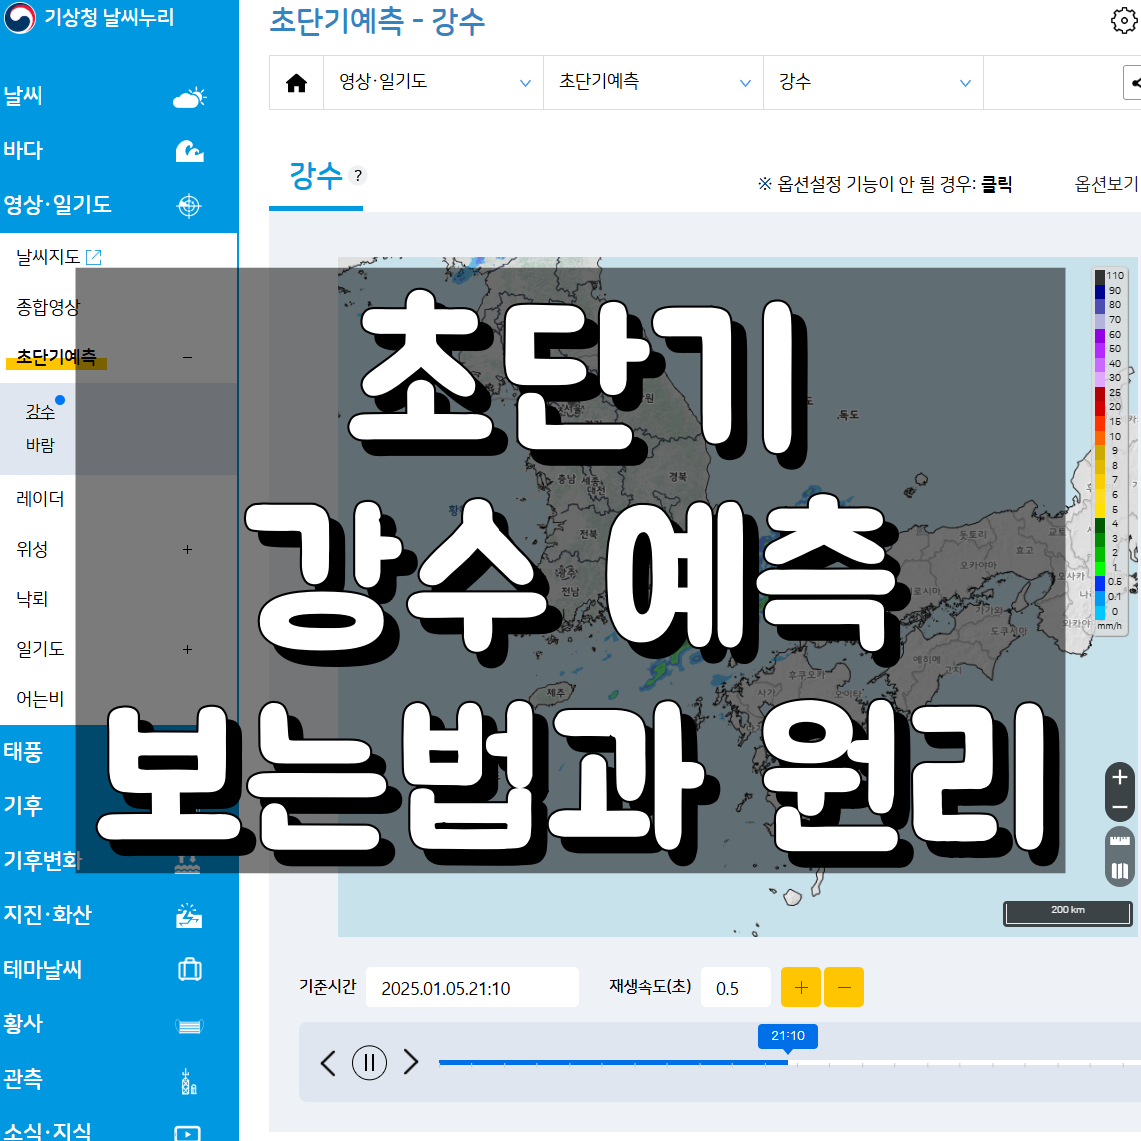Viewport: 1141px width, 1141px height.
Task: Open 종합영상 in sidebar
Action: 48,307
